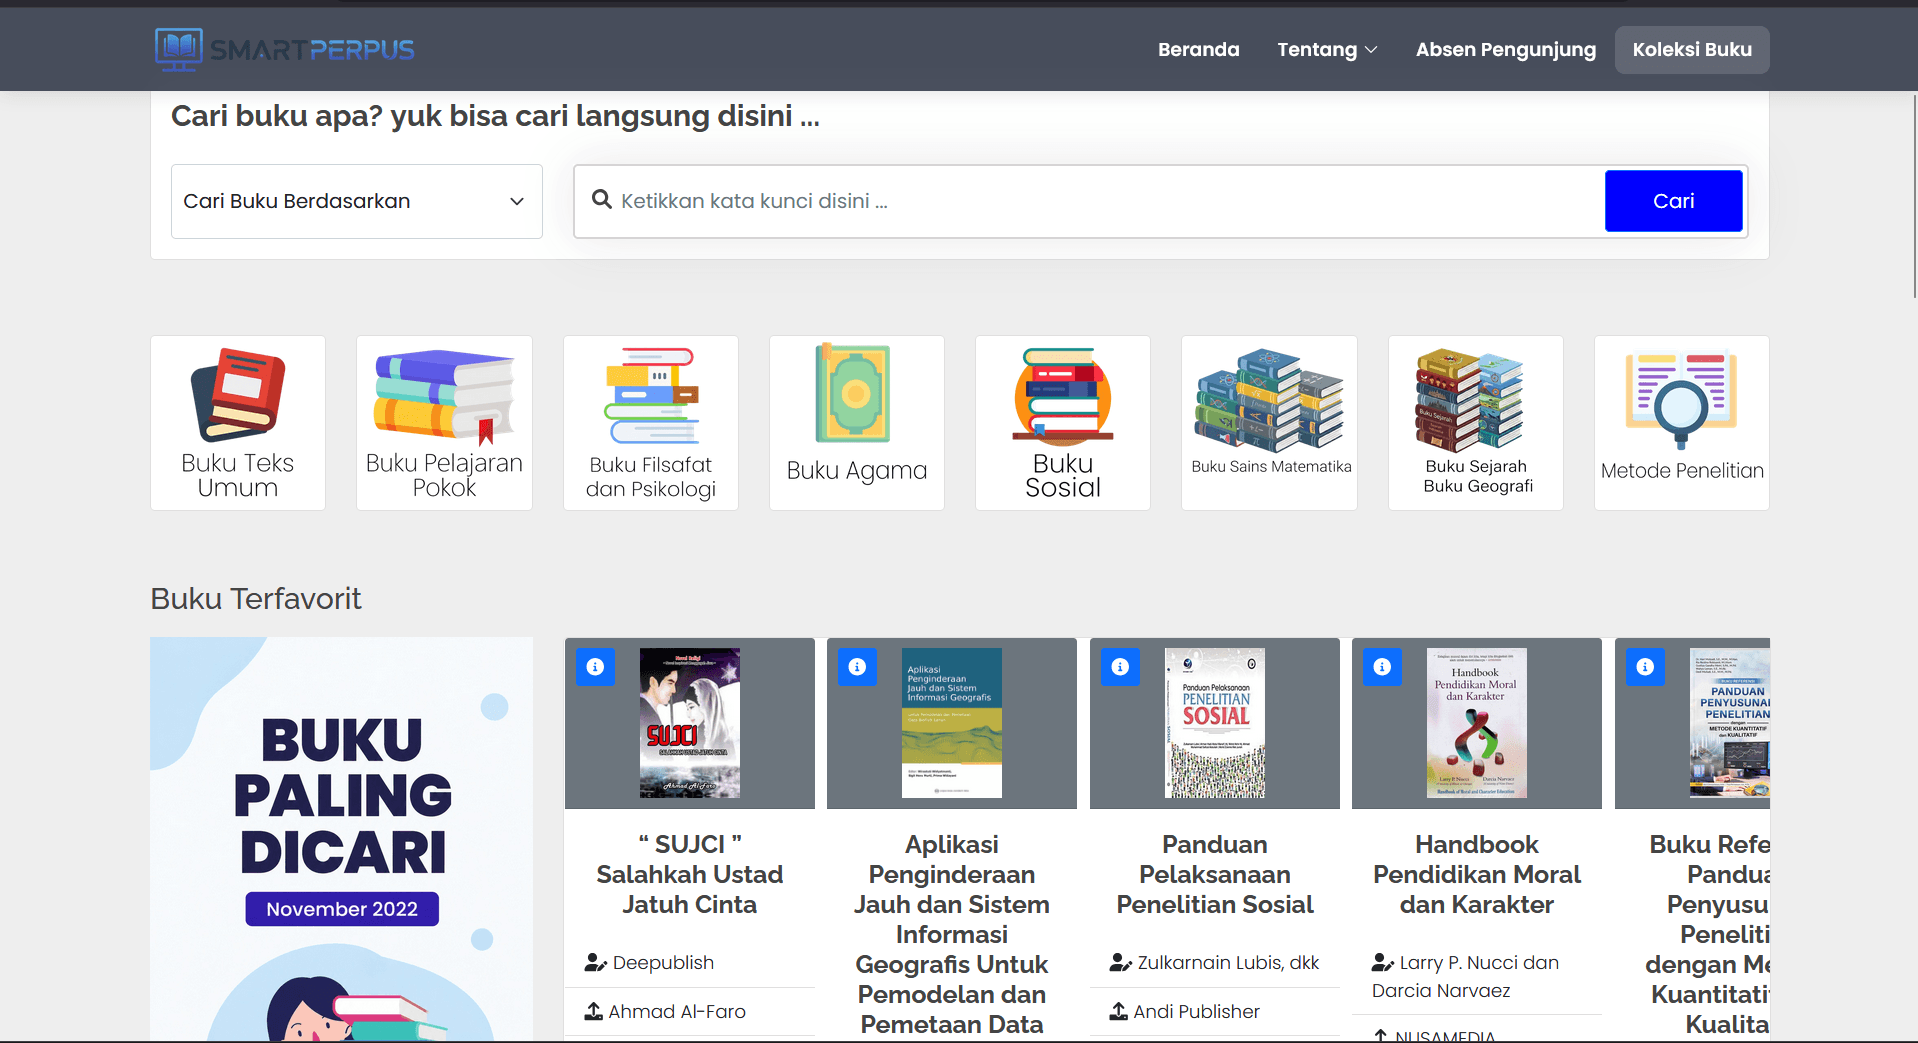Click the SmartPerpus logo
This screenshot has height=1043, width=1918.
tap(285, 49)
